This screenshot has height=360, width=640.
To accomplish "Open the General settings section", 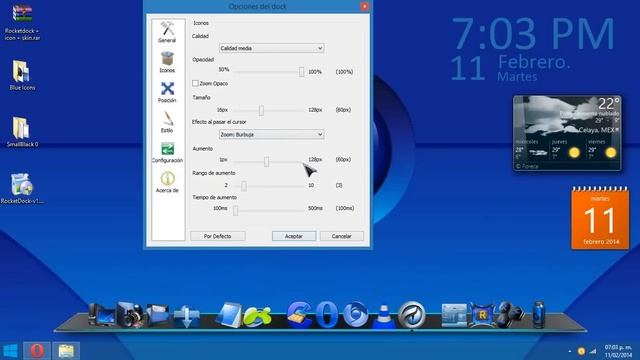I will (167, 32).
